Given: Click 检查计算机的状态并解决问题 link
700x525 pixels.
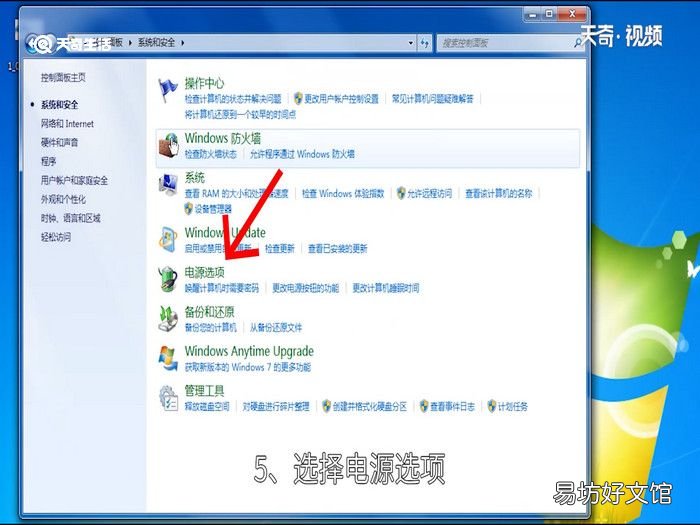Looking at the screenshot, I should [233, 99].
